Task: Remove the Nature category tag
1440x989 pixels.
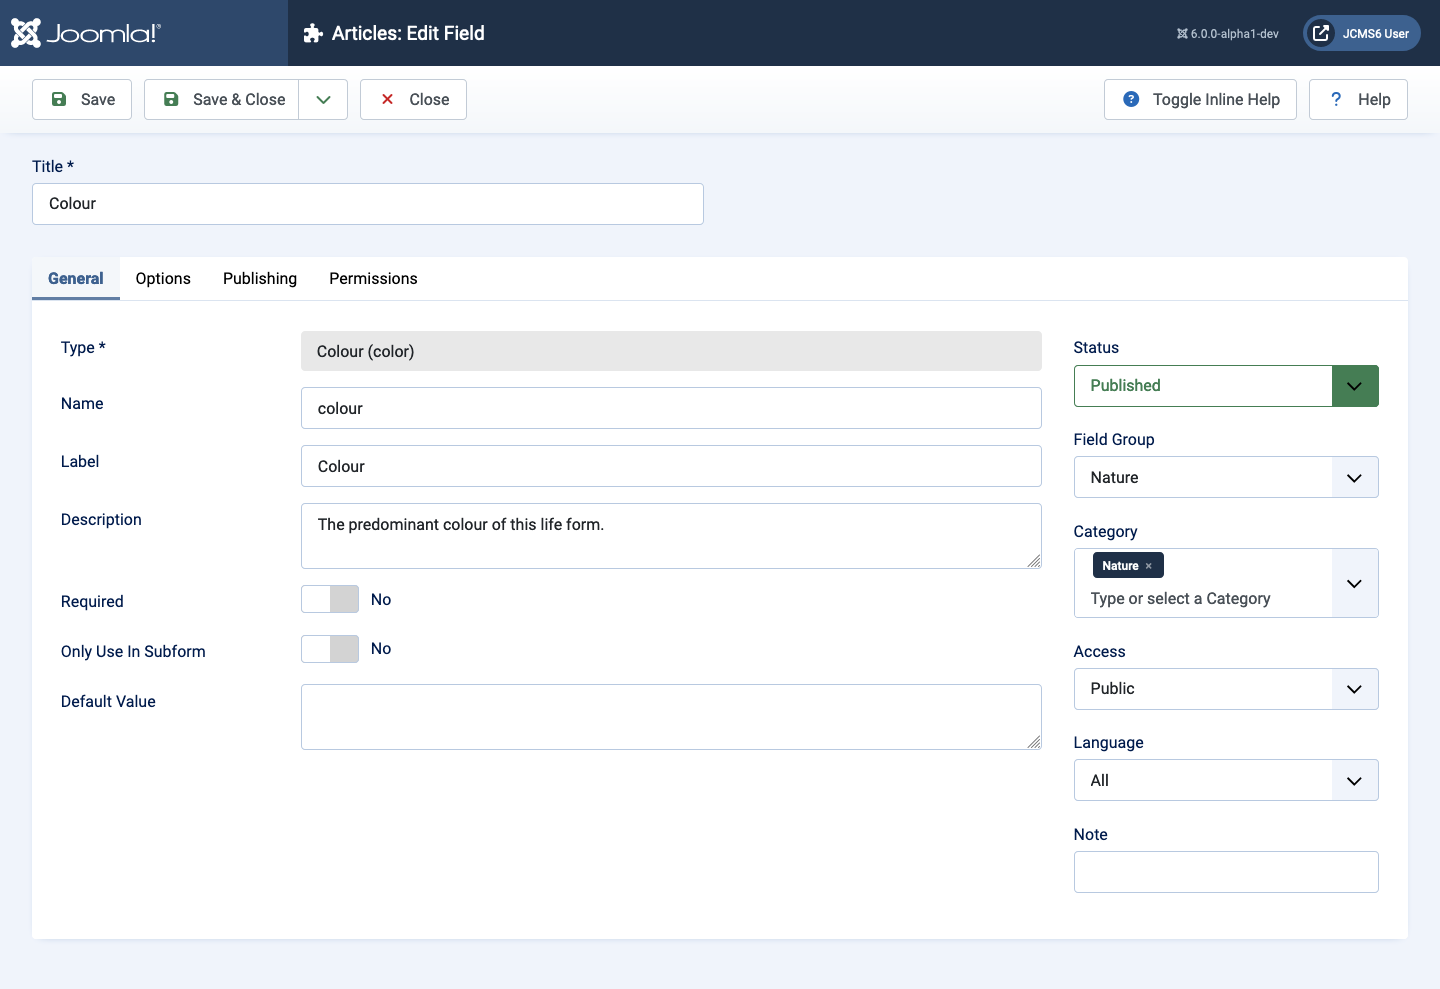Action: pos(1148,566)
